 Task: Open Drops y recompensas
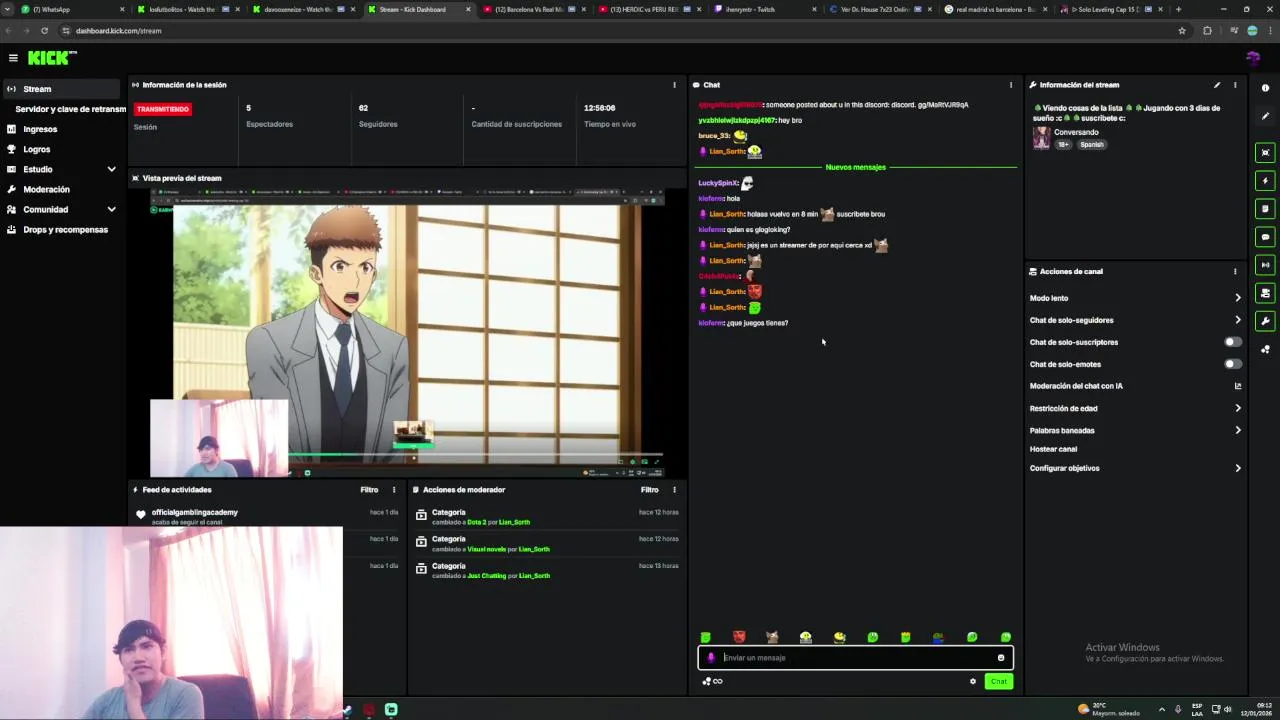65,229
